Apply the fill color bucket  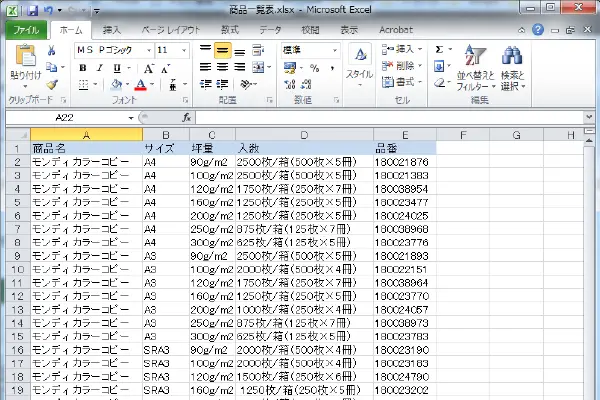click(x=116, y=85)
